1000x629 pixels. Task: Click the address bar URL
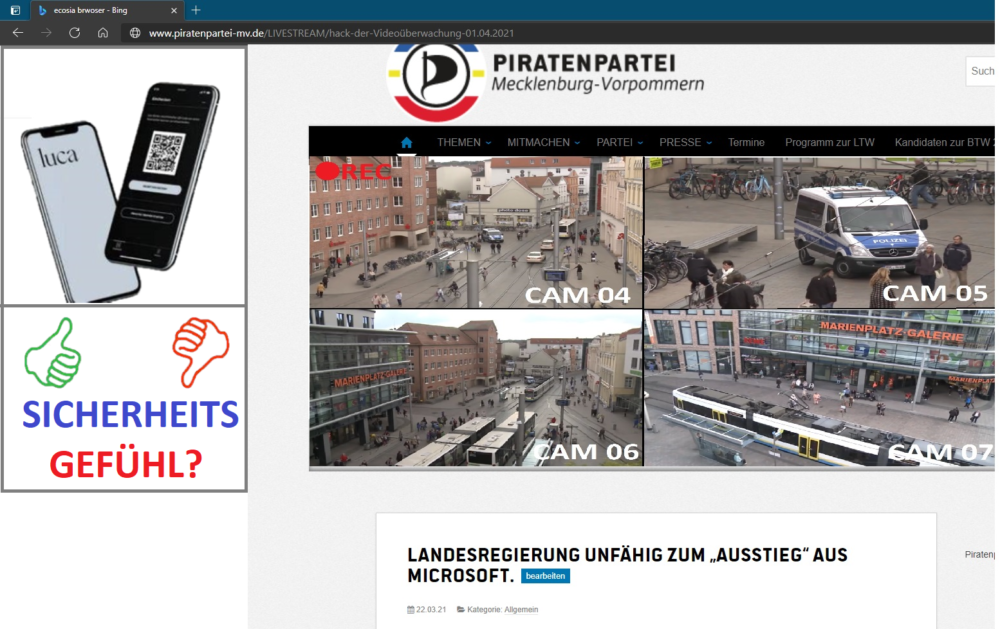(x=331, y=33)
